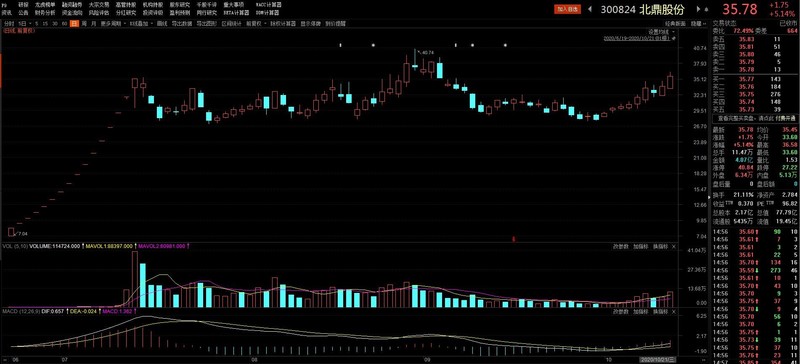Click the red event marker on the price axis
Viewport: 800px width, 364px height.
[x=514, y=238]
